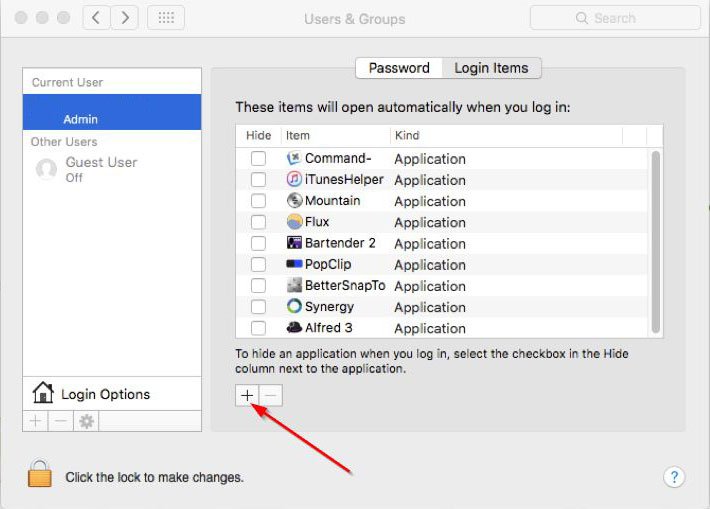Toggle Hide checkbox for Command-
The image size is (710, 509).
[258, 158]
